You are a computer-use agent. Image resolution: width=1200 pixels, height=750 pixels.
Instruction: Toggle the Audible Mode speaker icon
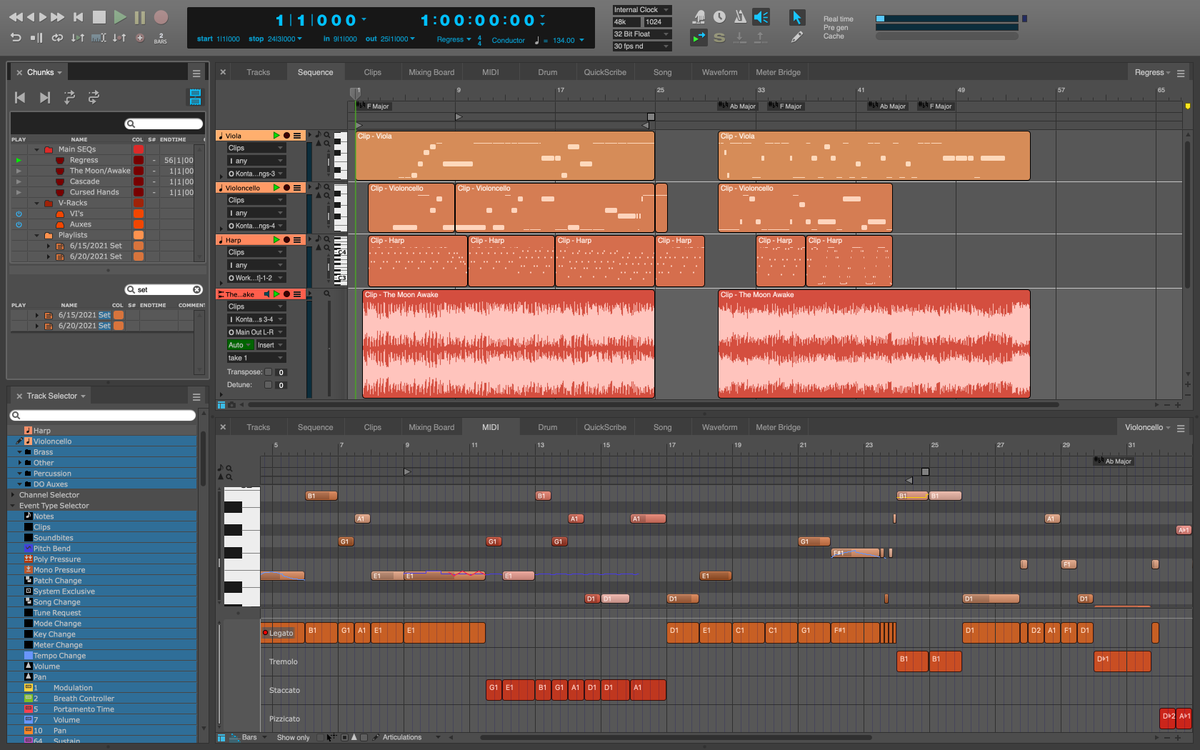(x=761, y=16)
